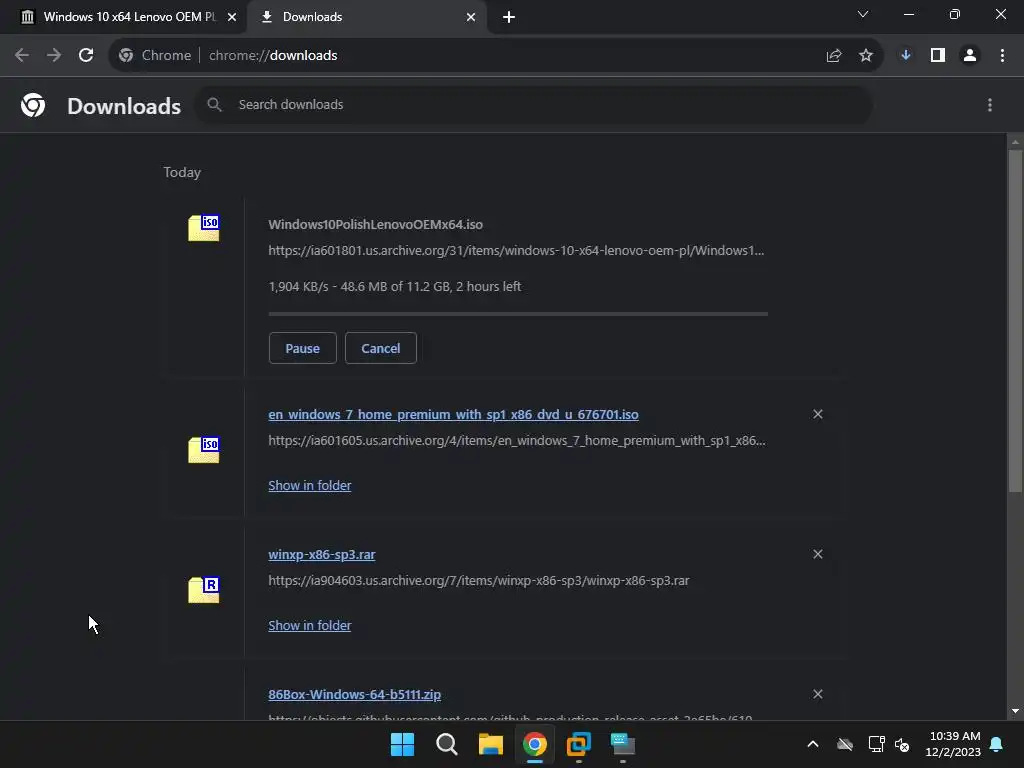This screenshot has width=1024, height=768.
Task: Cancel the Windows10PolishLenovoOEMx64.iso download
Action: coord(381,348)
